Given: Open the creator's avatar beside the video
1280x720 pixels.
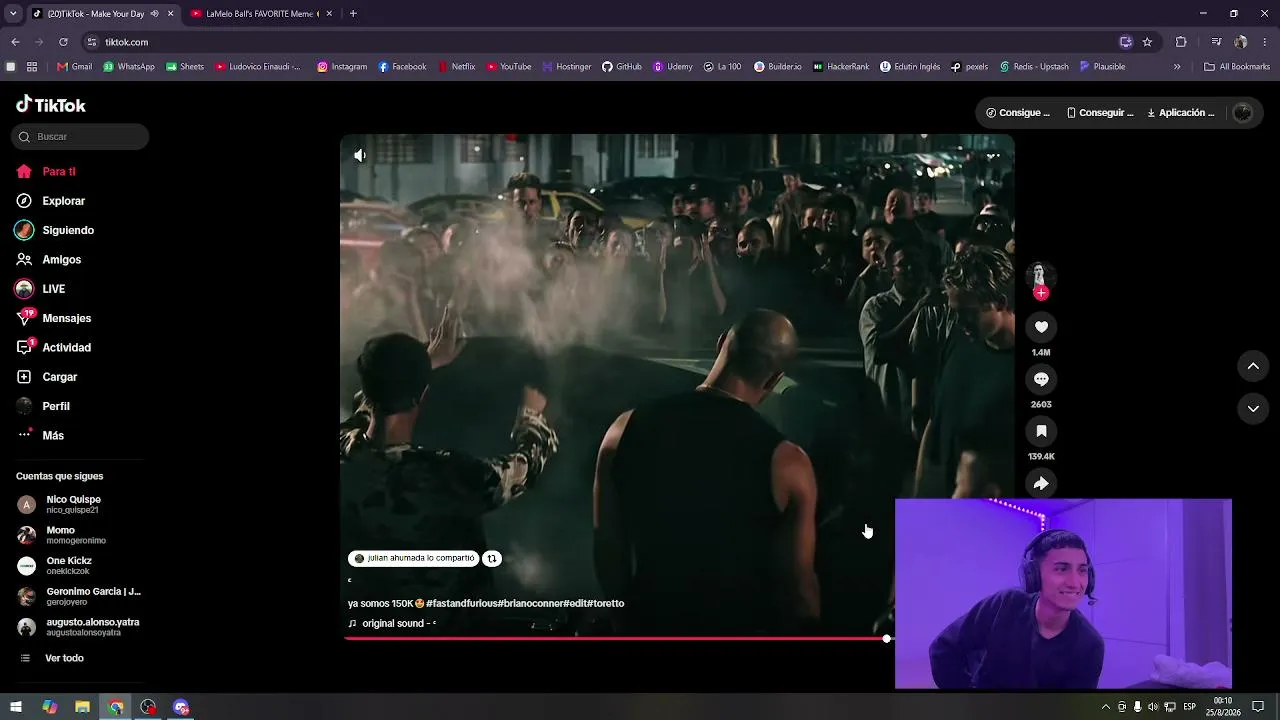Looking at the screenshot, I should (1040, 274).
